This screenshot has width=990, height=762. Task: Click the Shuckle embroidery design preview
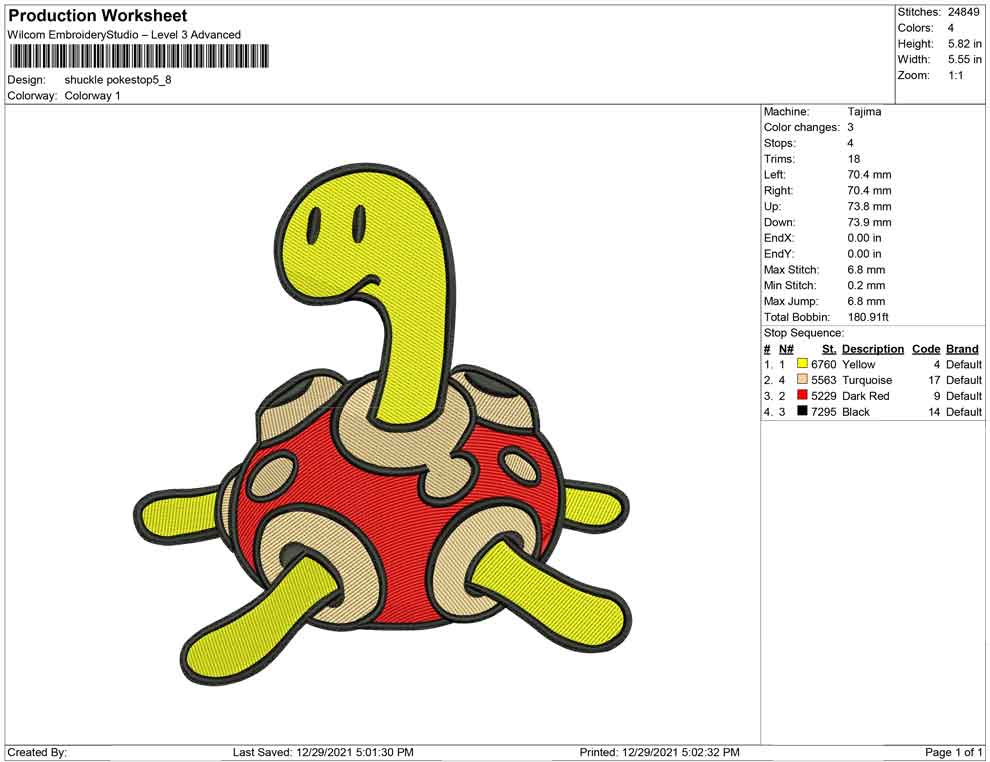(x=382, y=426)
